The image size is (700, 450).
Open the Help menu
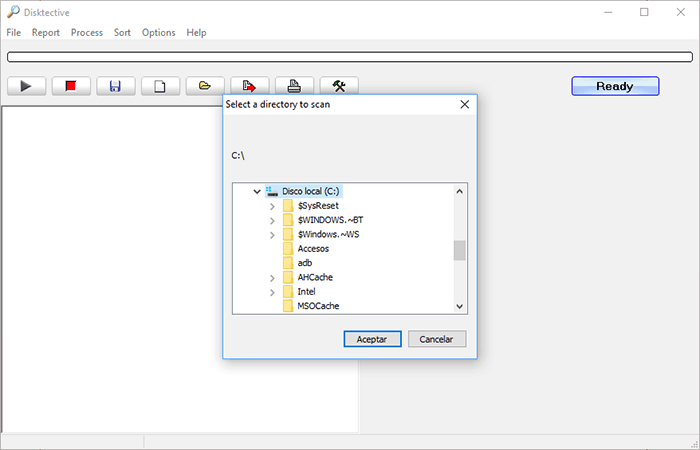point(196,33)
